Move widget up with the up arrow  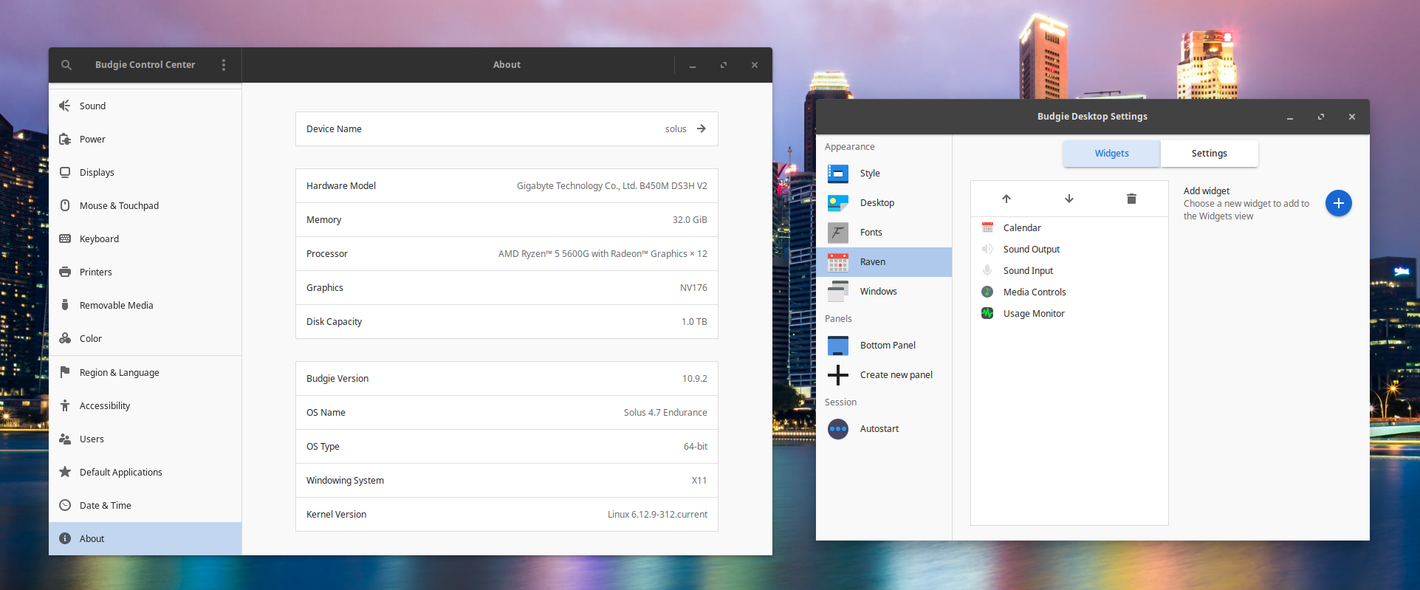click(x=1006, y=199)
